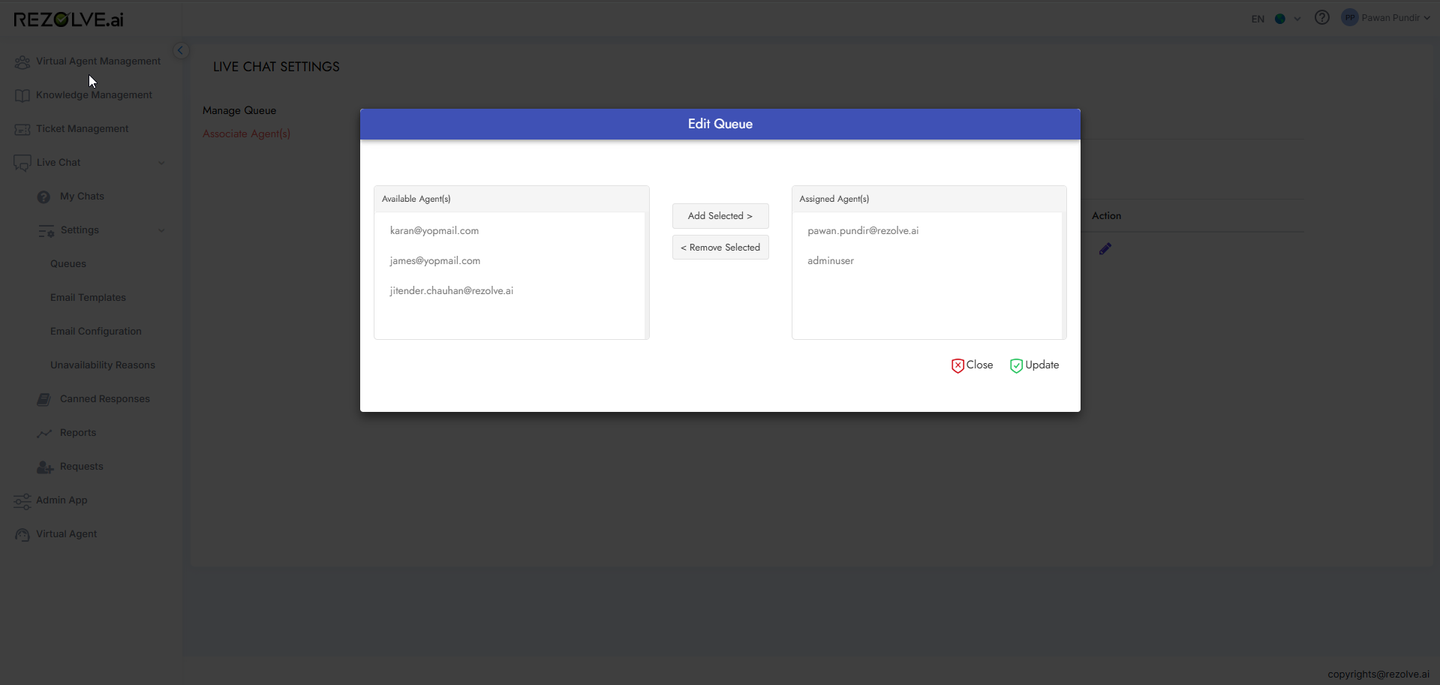
Task: Select pawan.pundir@rezolve.ai in assigned agents
Action: pos(863,231)
